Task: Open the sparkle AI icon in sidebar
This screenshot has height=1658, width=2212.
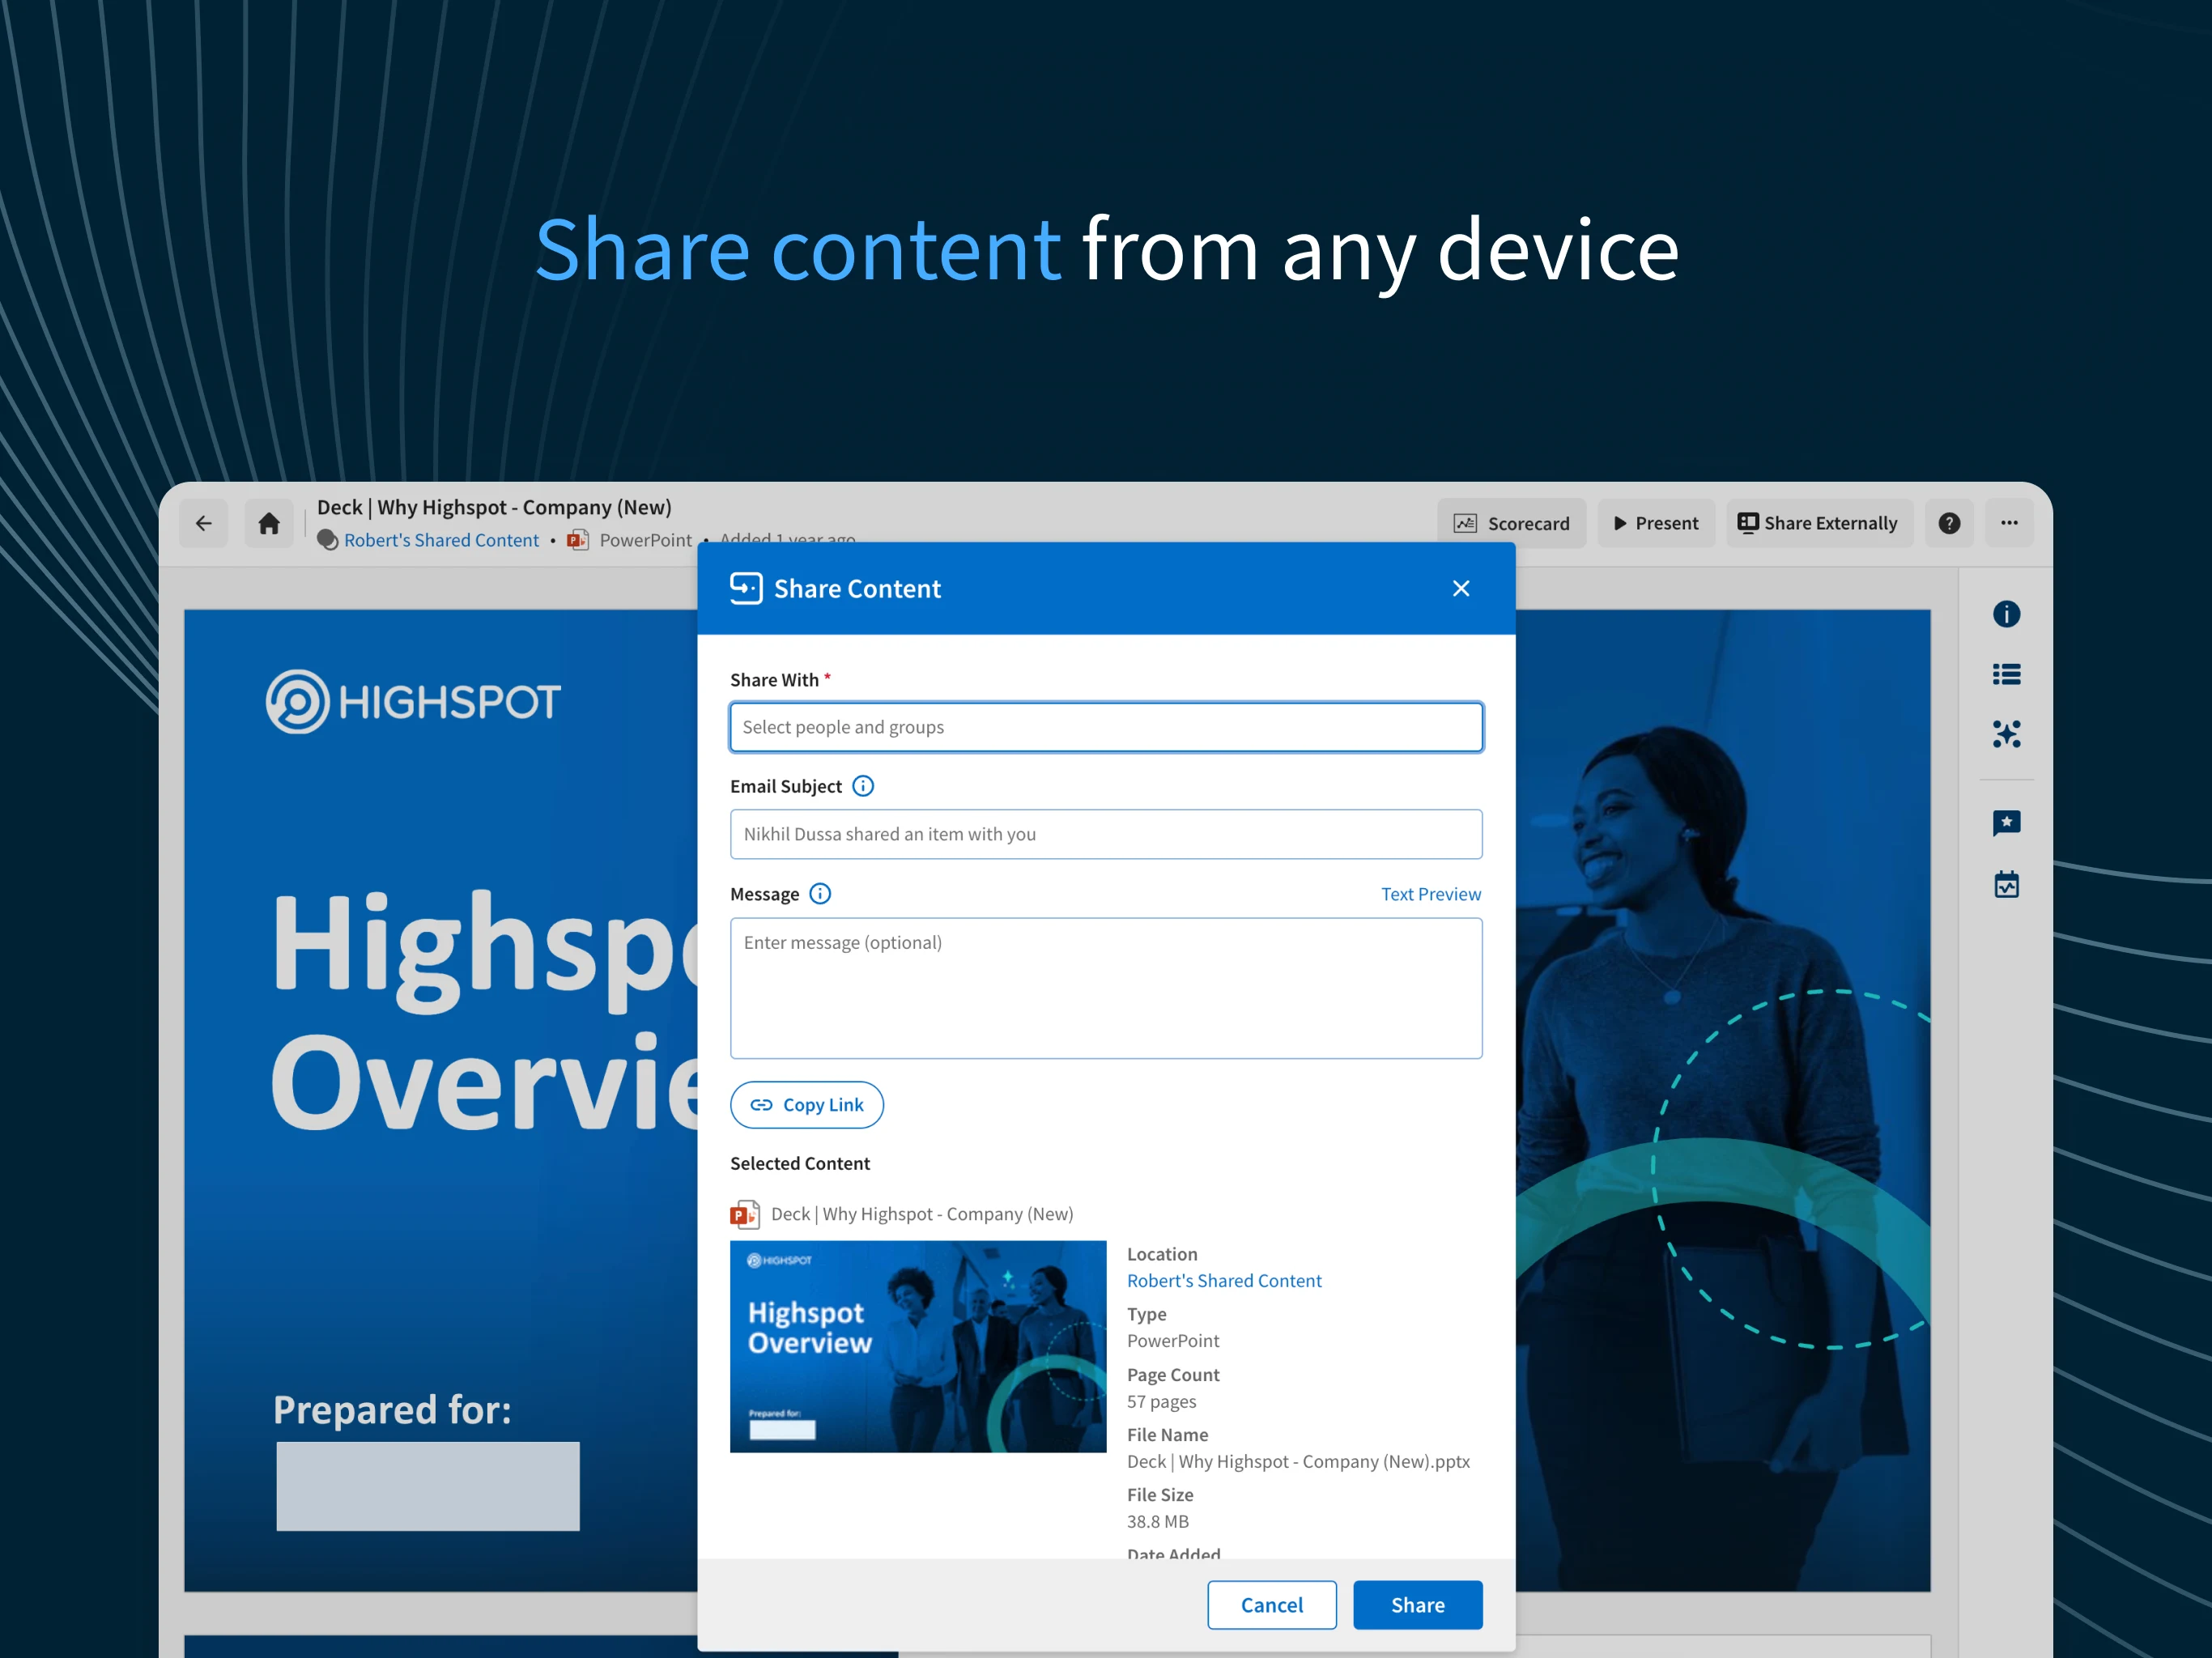Action: 2006,734
